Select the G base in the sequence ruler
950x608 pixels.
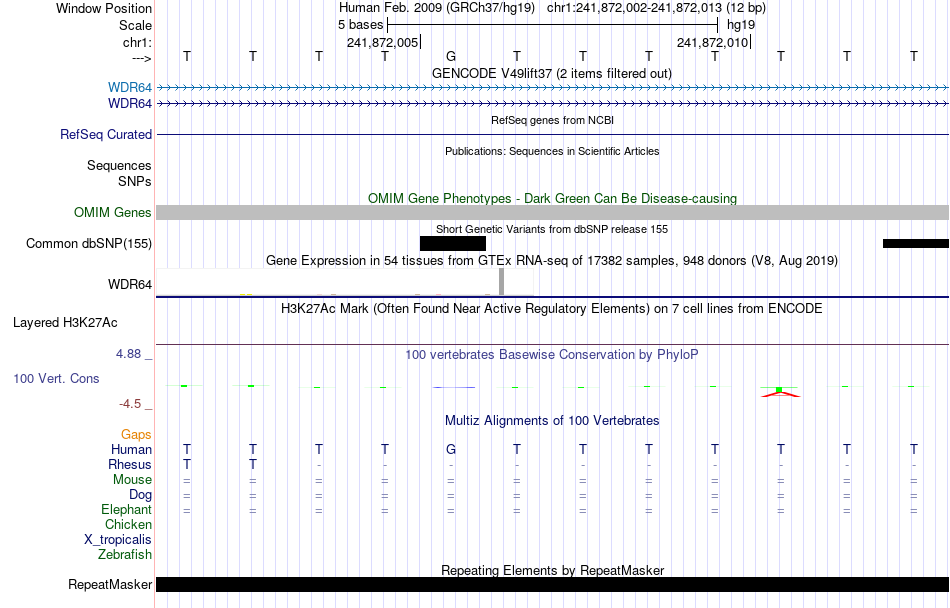point(451,56)
